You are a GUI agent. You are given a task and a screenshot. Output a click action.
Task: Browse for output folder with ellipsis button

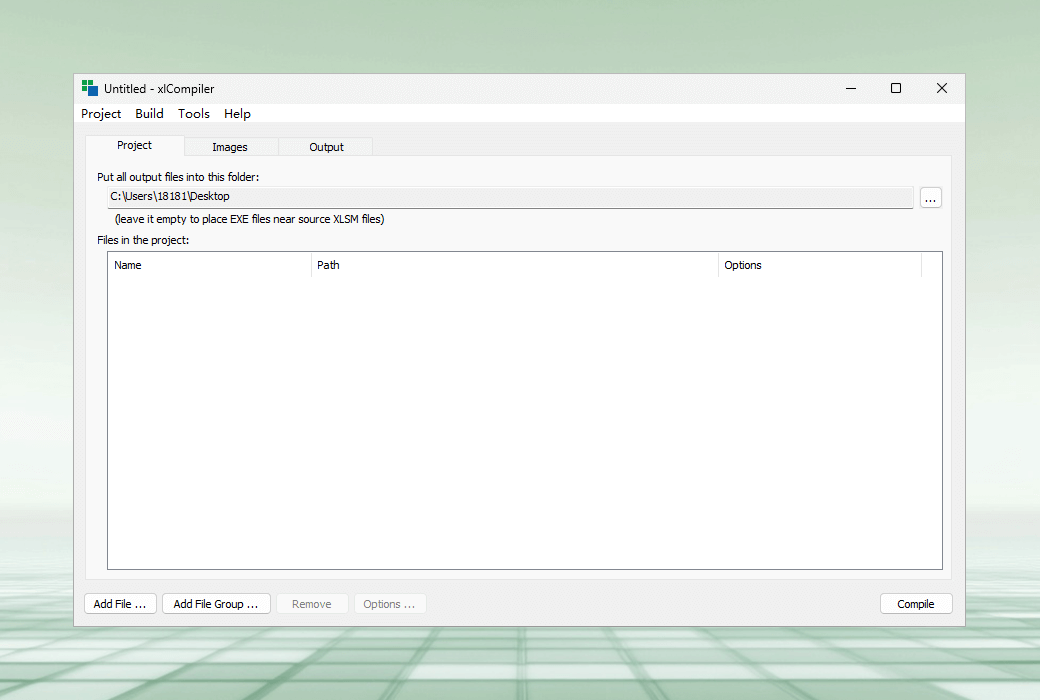click(931, 198)
